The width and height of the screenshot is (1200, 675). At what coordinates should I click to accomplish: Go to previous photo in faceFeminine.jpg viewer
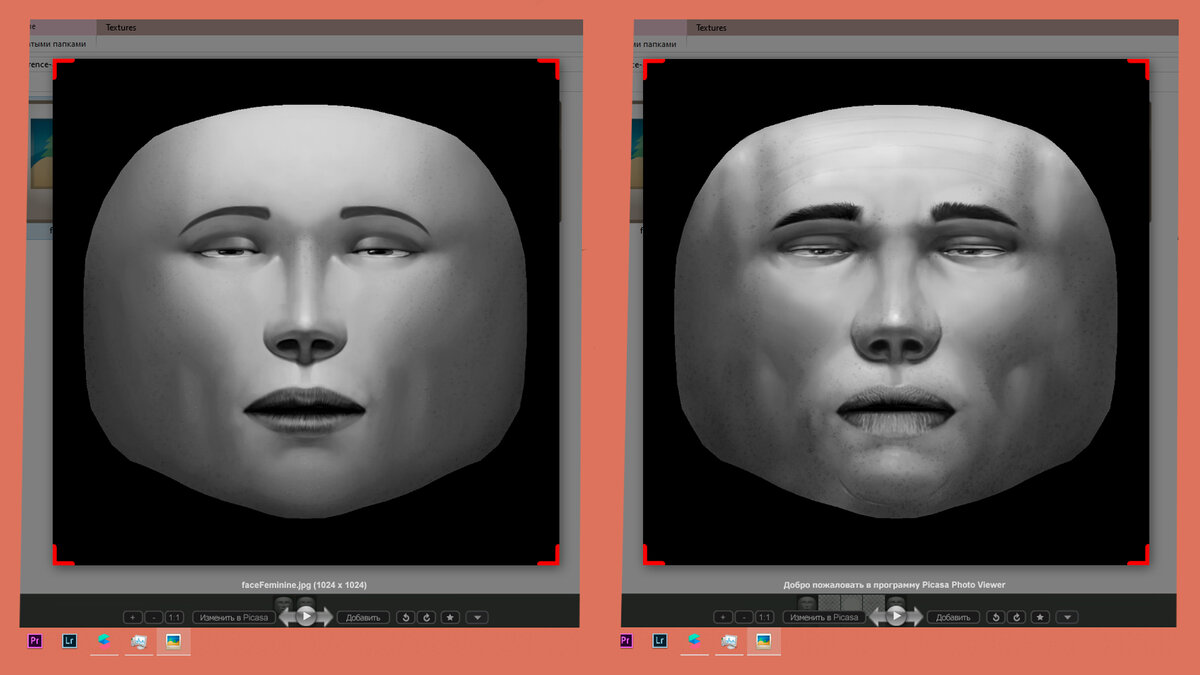pos(288,617)
